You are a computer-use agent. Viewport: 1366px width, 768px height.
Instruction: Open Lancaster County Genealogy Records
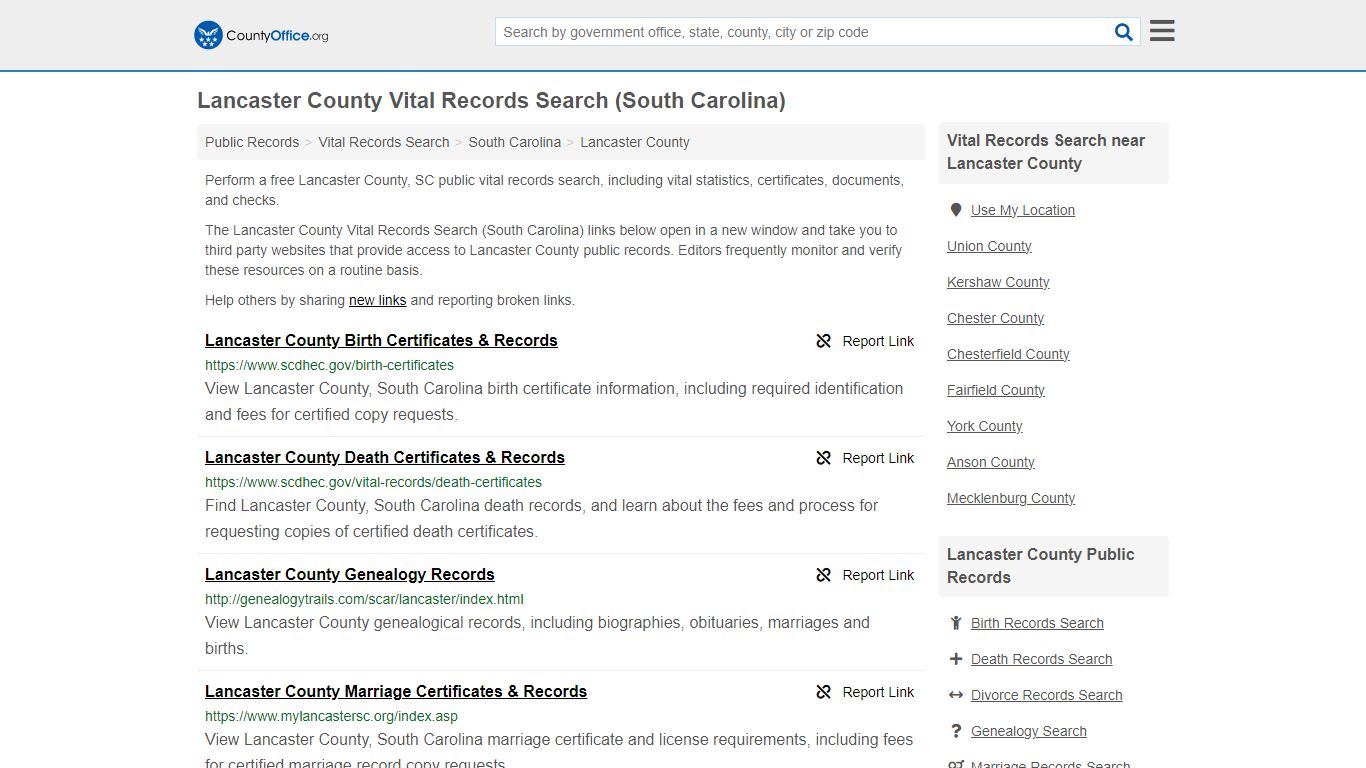(350, 574)
